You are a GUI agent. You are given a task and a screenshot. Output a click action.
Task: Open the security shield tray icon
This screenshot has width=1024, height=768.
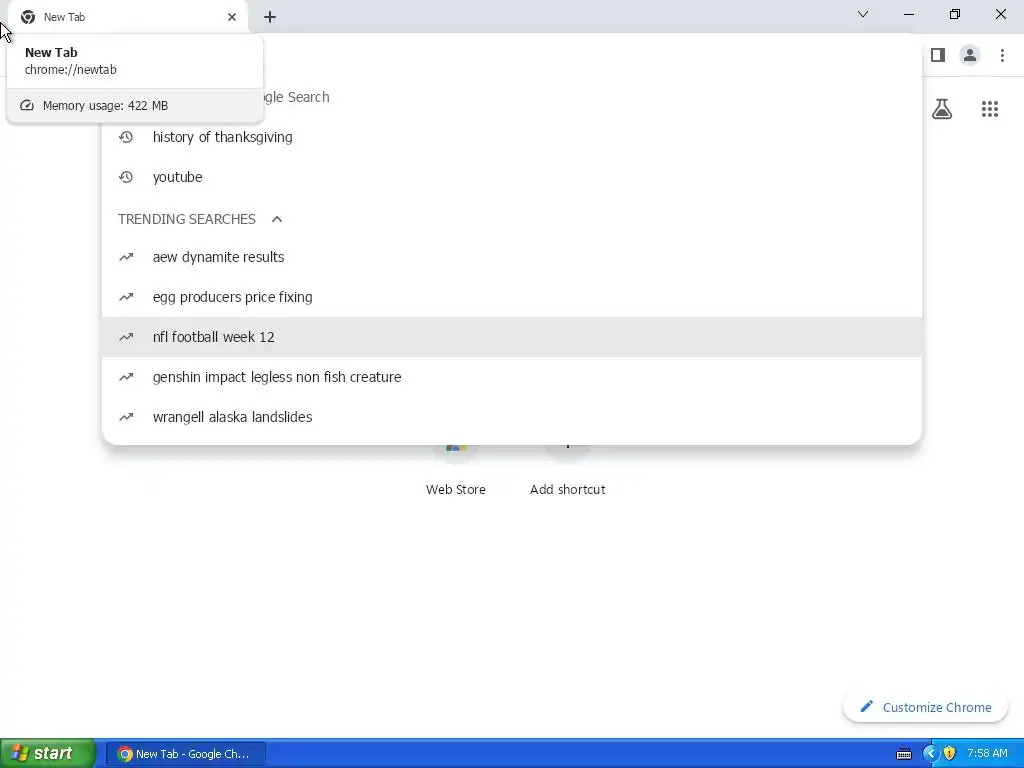(950, 754)
